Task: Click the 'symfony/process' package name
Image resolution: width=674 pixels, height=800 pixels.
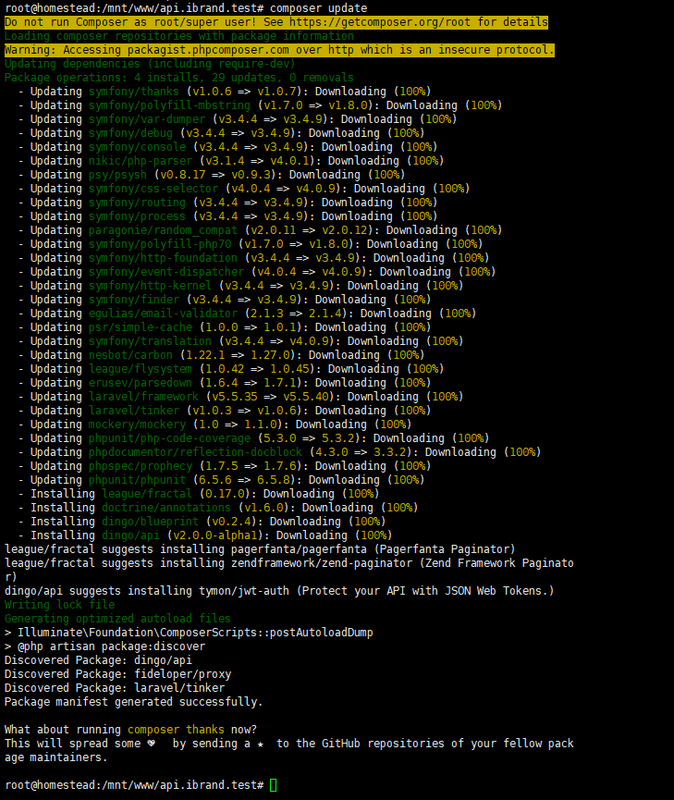Action: 137,216
